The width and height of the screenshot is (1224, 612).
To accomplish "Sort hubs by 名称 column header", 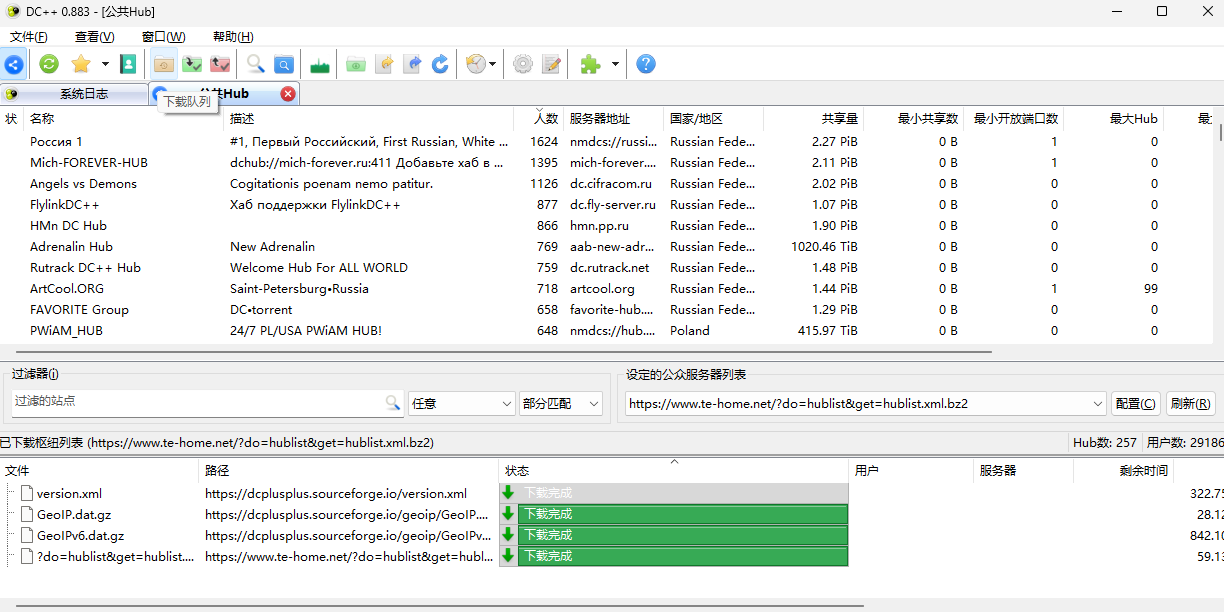I will point(124,118).
